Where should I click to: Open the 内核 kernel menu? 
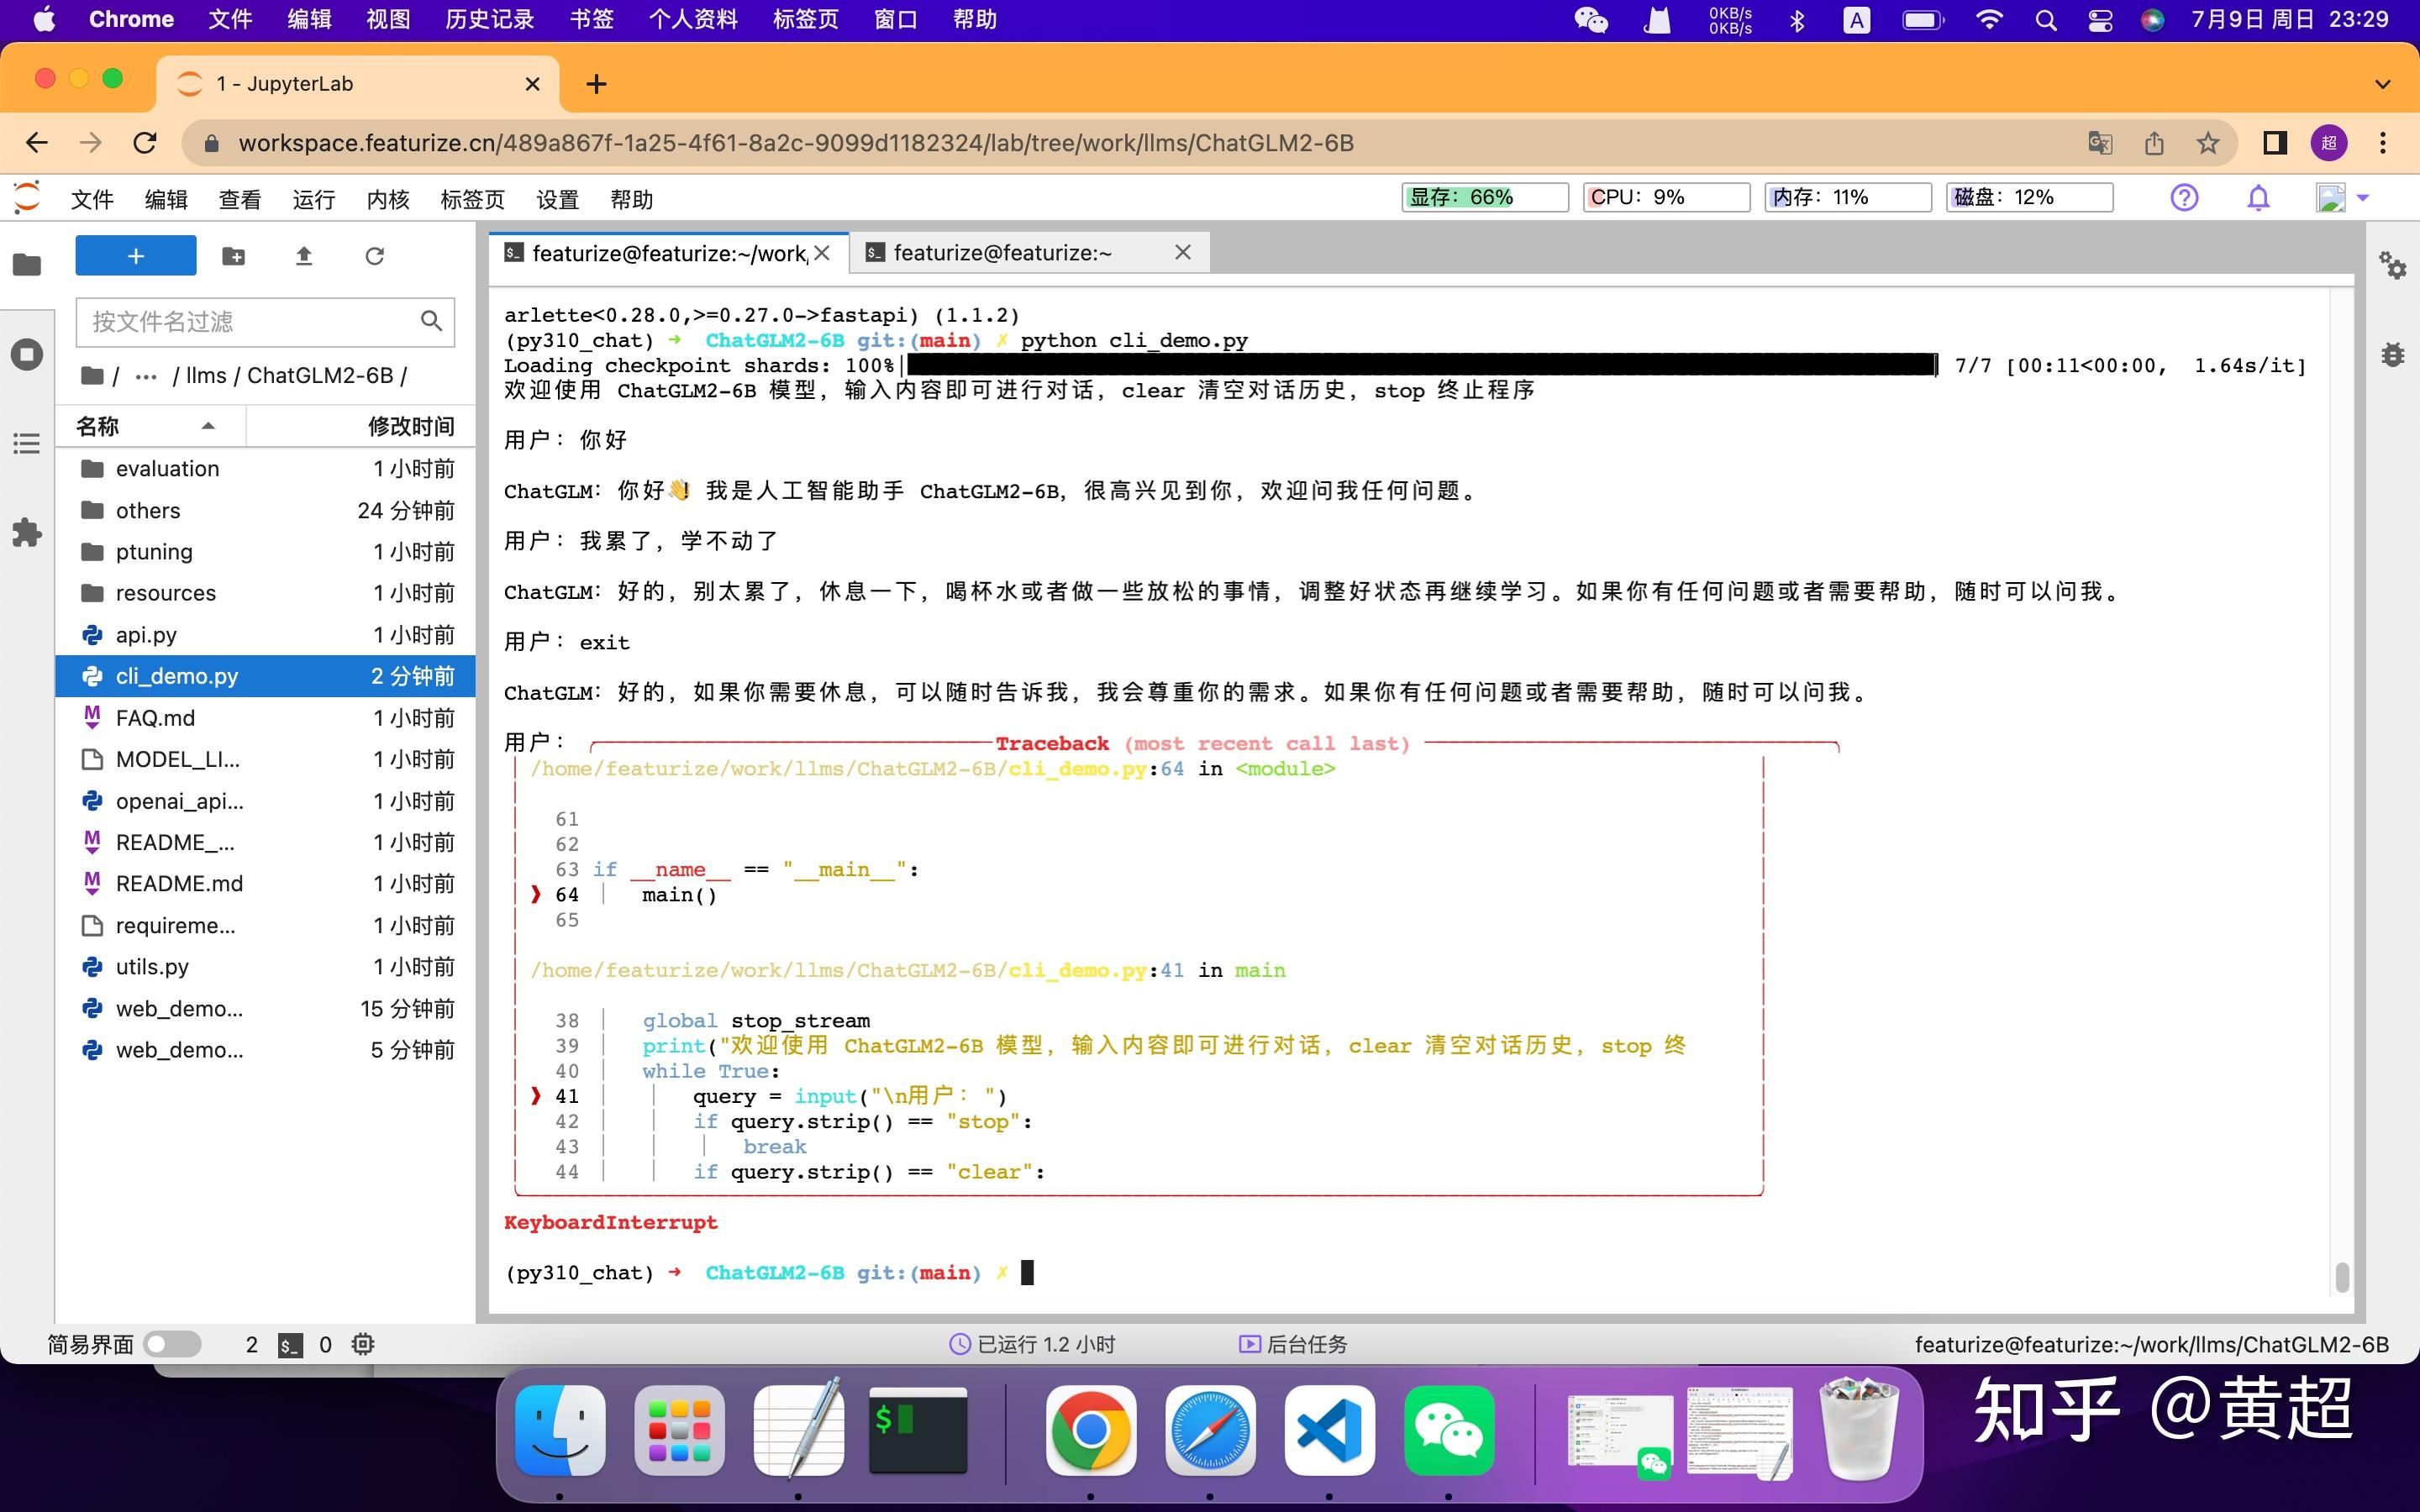point(388,199)
